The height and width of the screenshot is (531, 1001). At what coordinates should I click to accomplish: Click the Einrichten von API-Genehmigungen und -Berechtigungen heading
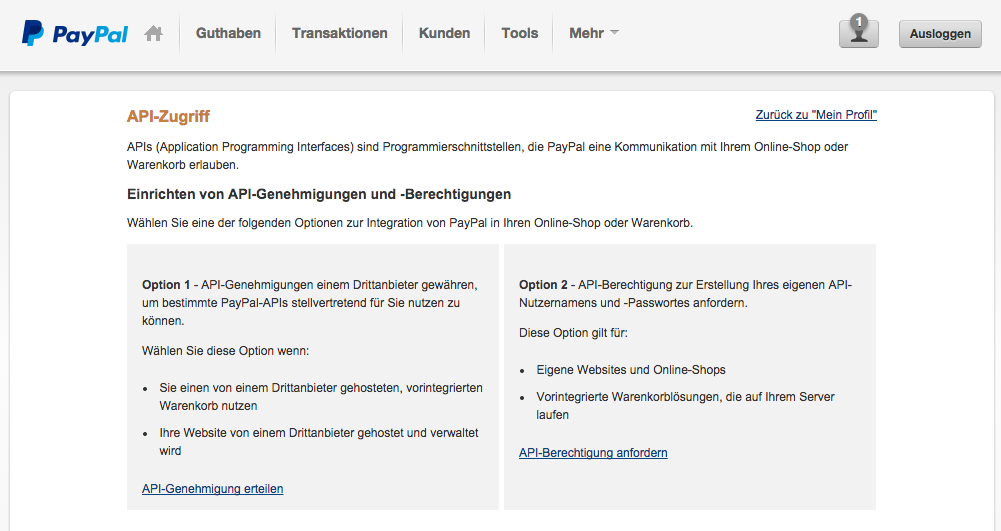319,195
